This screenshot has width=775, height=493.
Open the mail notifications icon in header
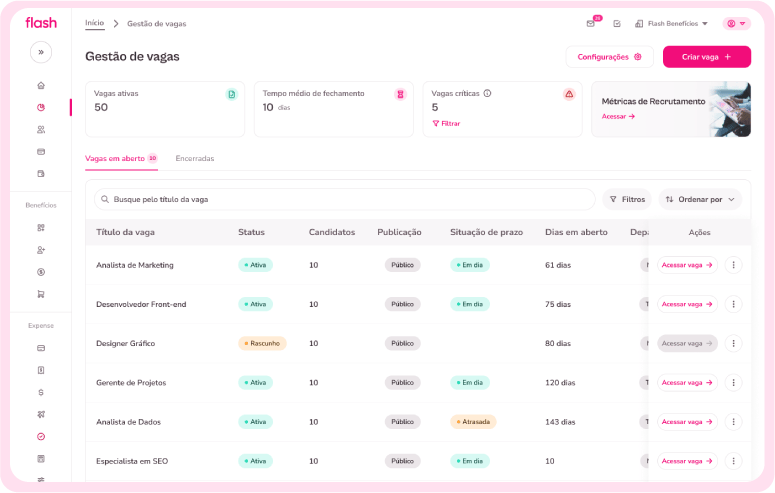[x=591, y=23]
